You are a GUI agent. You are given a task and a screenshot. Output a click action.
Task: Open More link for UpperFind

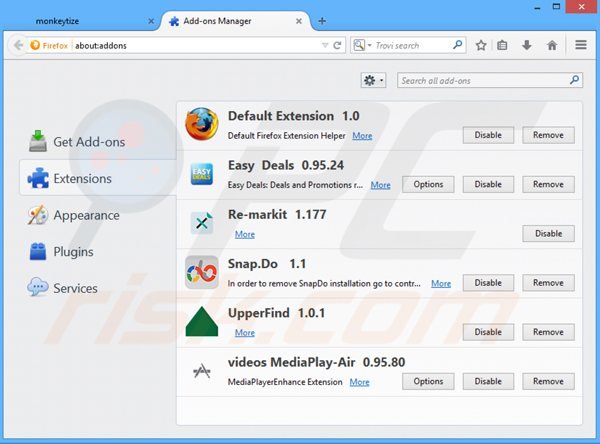[x=245, y=333]
